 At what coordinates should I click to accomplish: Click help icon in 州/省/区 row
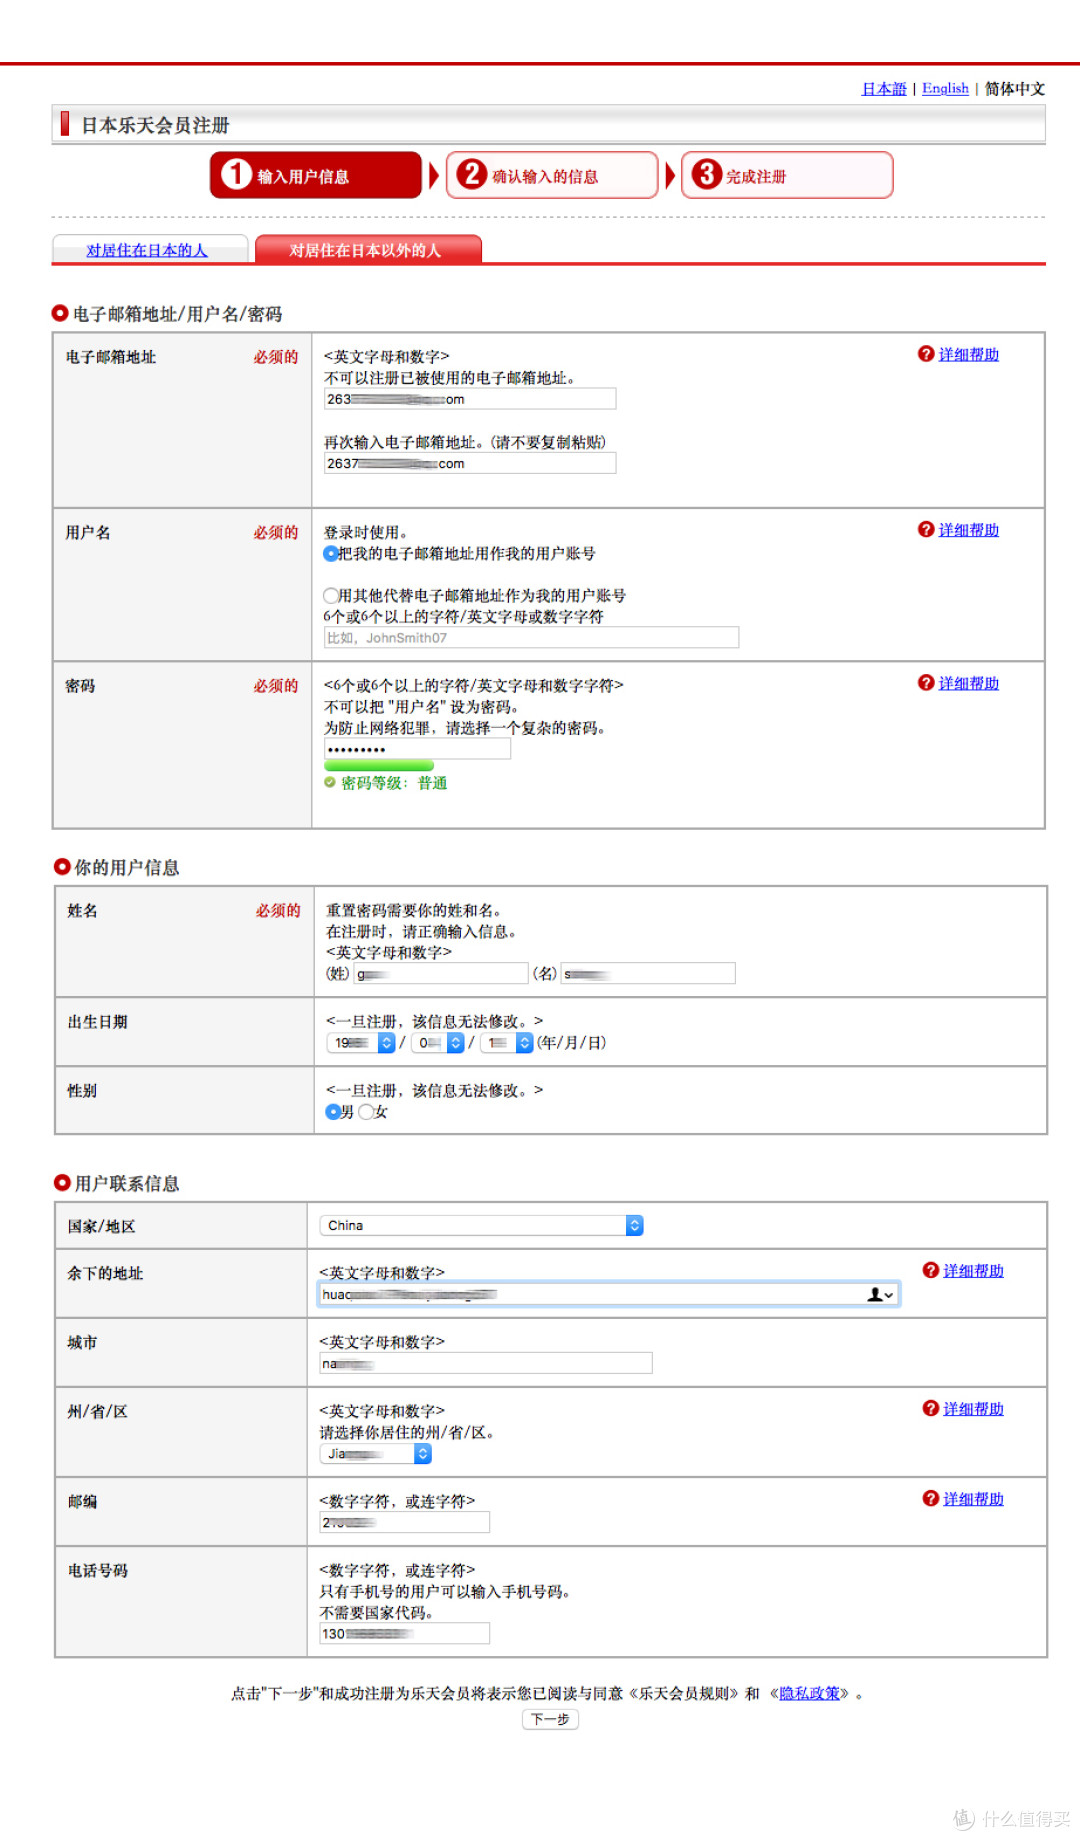pos(931,1409)
